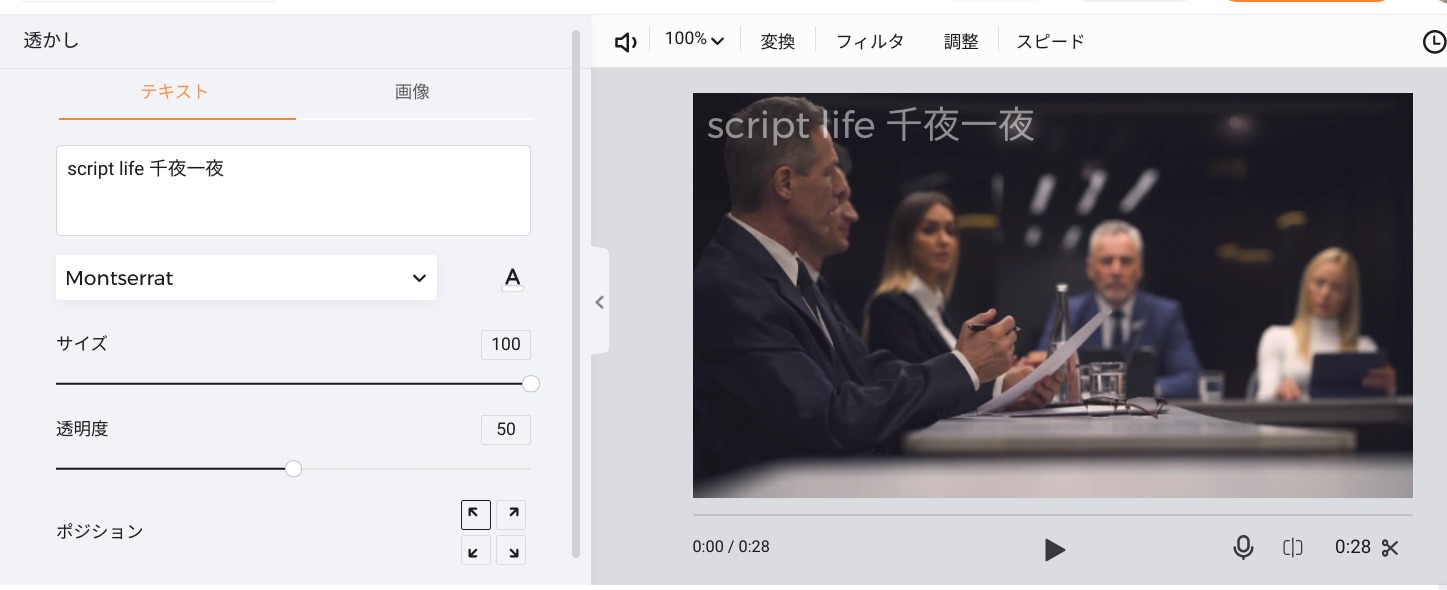Open the Montserrat font dropdown
This screenshot has width=1447, height=590.
pyautogui.click(x=246, y=278)
